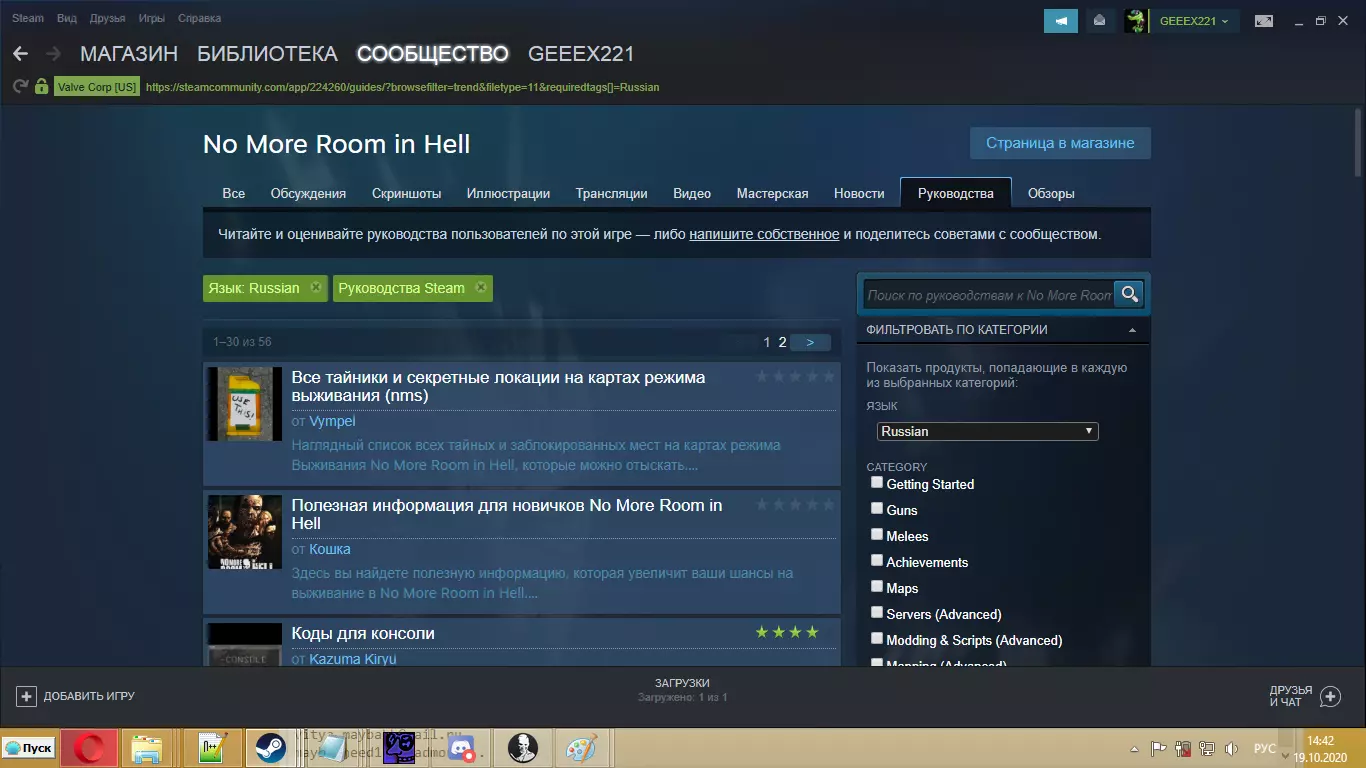This screenshot has width=1366, height=768.
Task: Open the 'Скриншоты' tab
Action: point(406,193)
